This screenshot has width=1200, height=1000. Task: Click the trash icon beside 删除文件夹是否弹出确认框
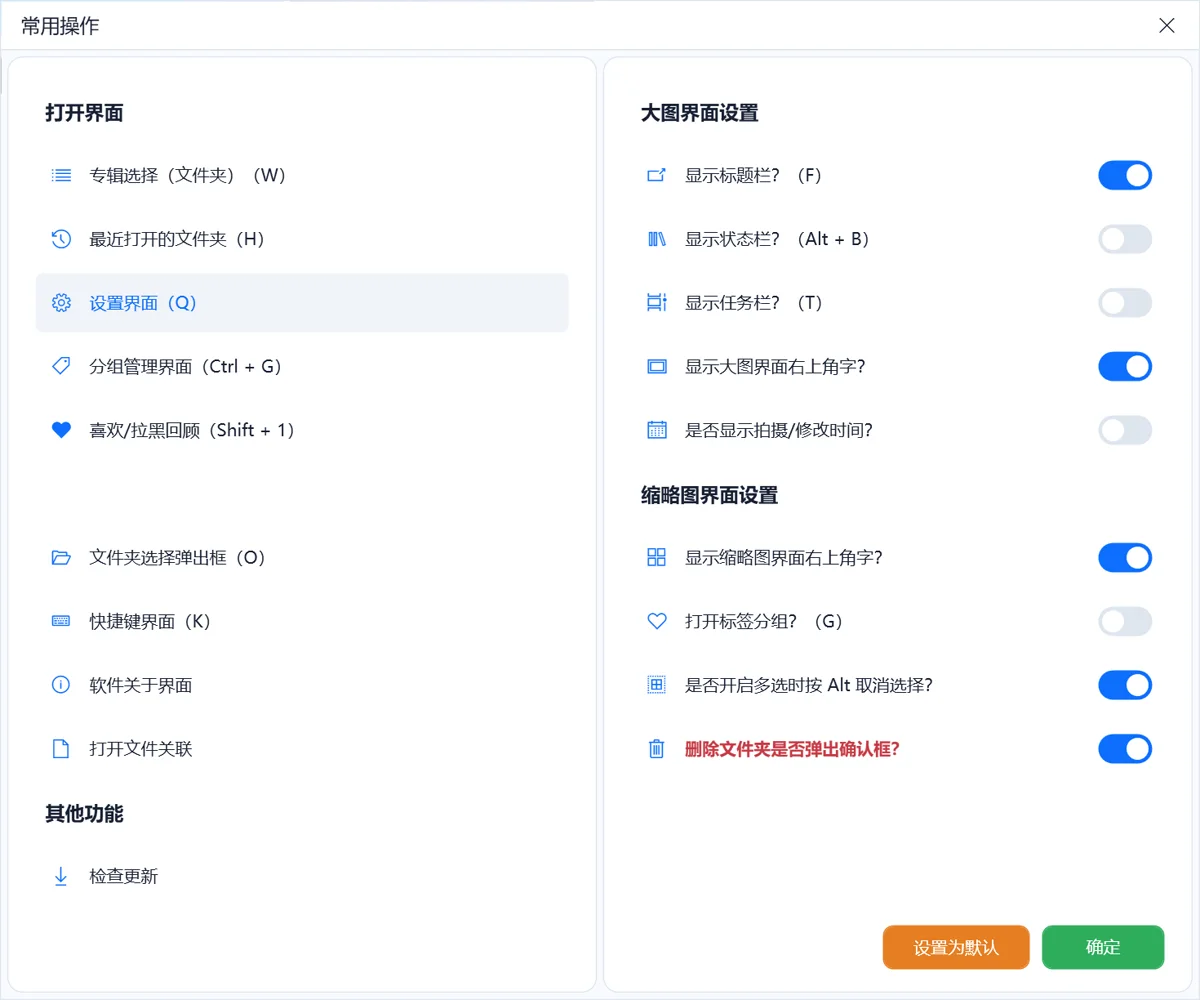click(x=657, y=749)
